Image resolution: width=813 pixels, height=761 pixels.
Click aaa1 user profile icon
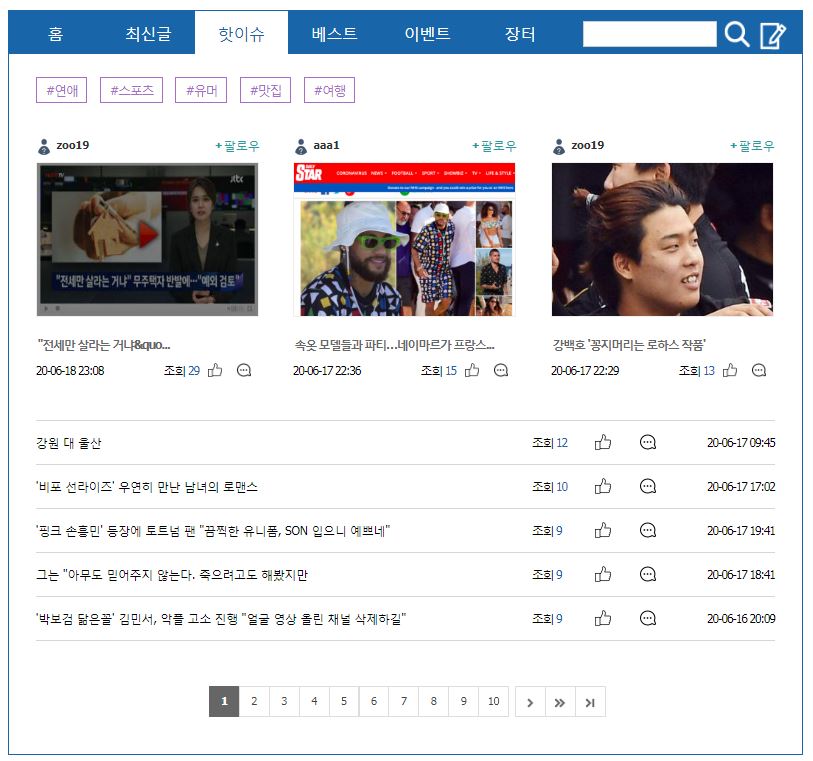(x=301, y=146)
